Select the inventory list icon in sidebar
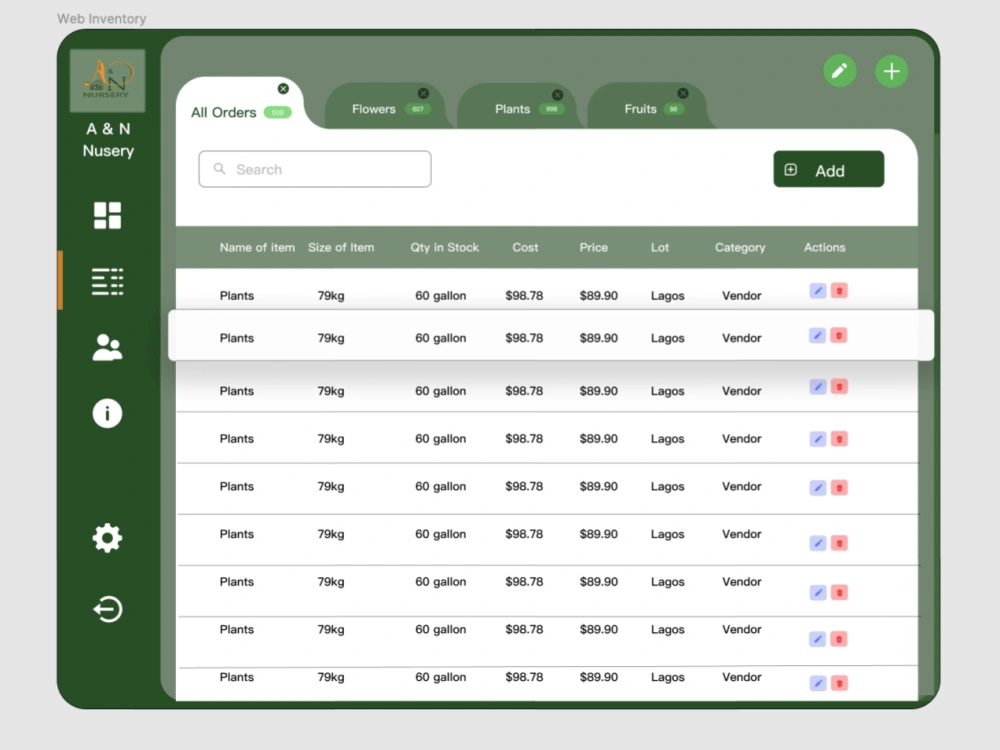 [x=107, y=281]
